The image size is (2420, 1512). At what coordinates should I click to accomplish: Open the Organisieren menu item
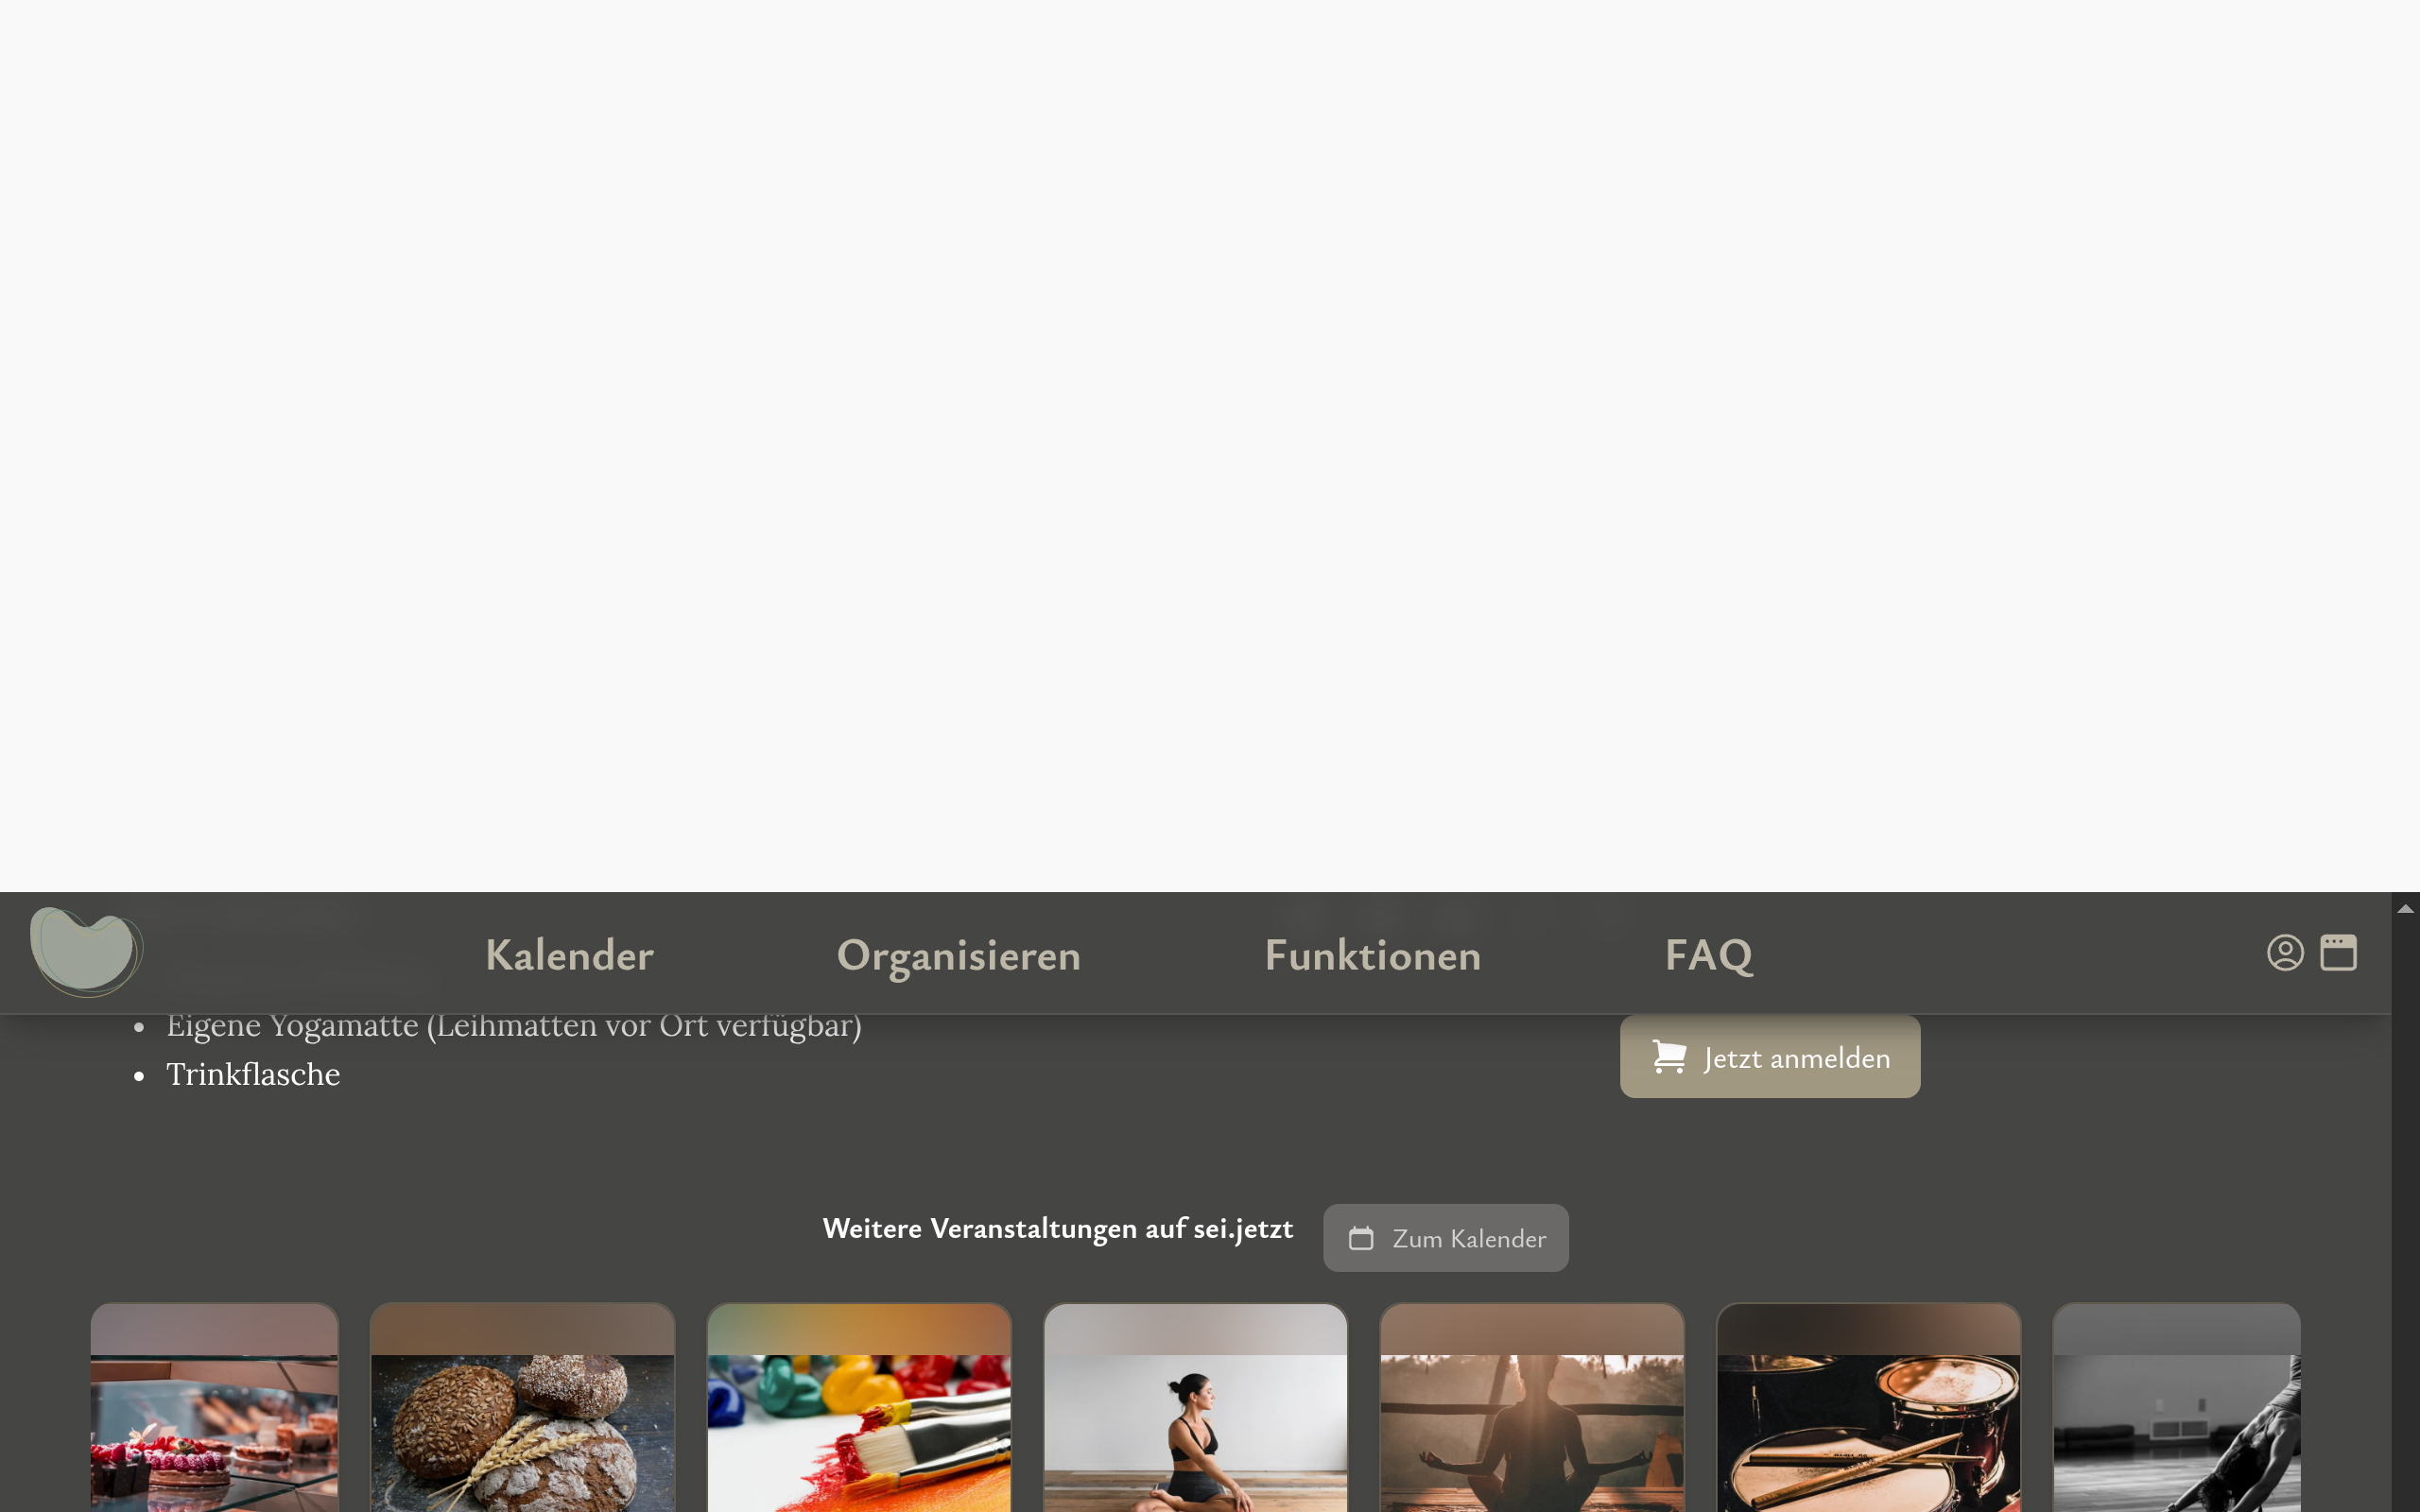[x=958, y=956]
